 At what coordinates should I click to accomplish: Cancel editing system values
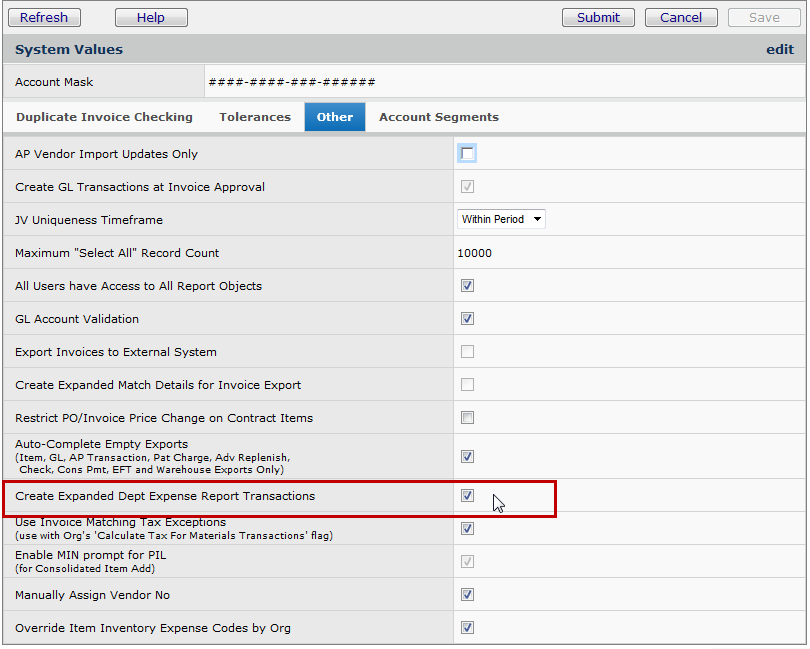tap(681, 17)
